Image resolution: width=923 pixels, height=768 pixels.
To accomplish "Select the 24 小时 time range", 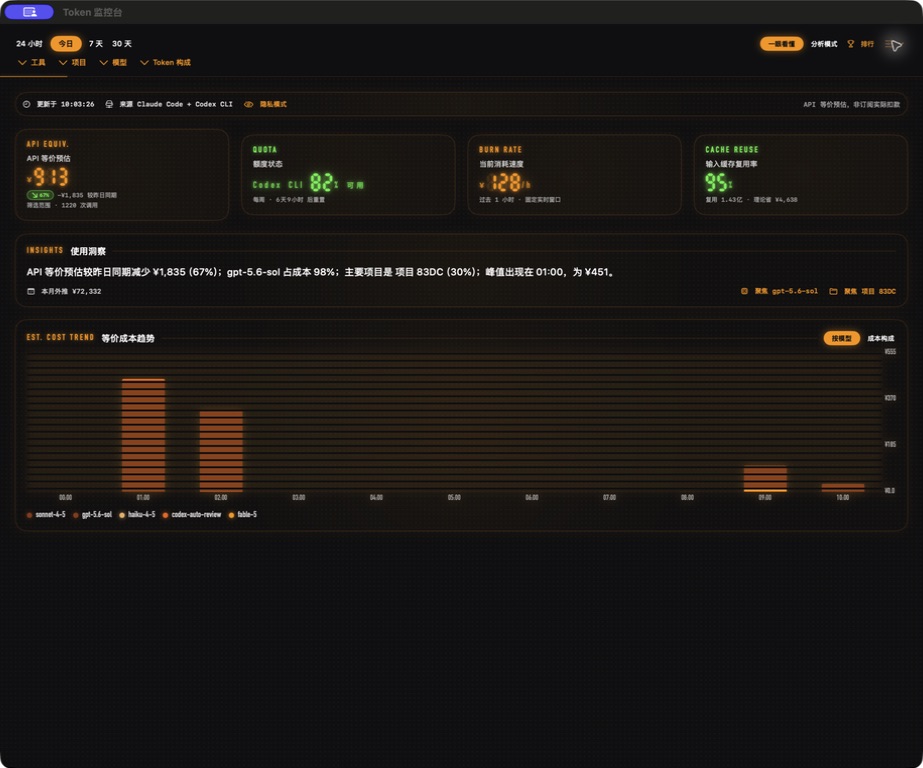I will click(29, 44).
